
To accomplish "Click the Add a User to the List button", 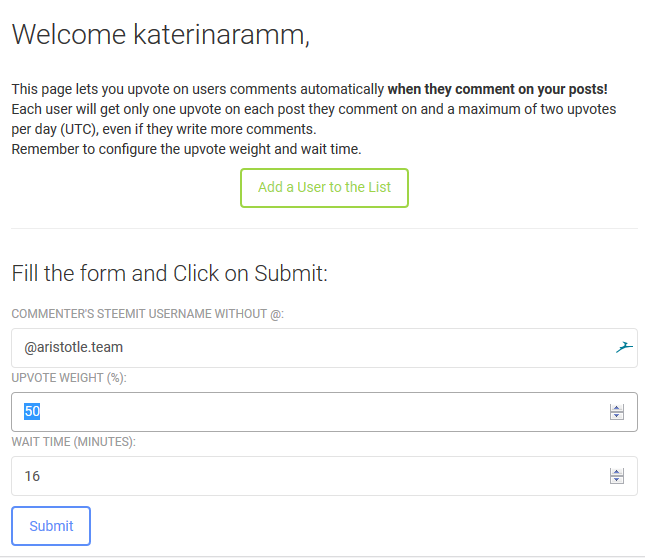I will point(324,188).
